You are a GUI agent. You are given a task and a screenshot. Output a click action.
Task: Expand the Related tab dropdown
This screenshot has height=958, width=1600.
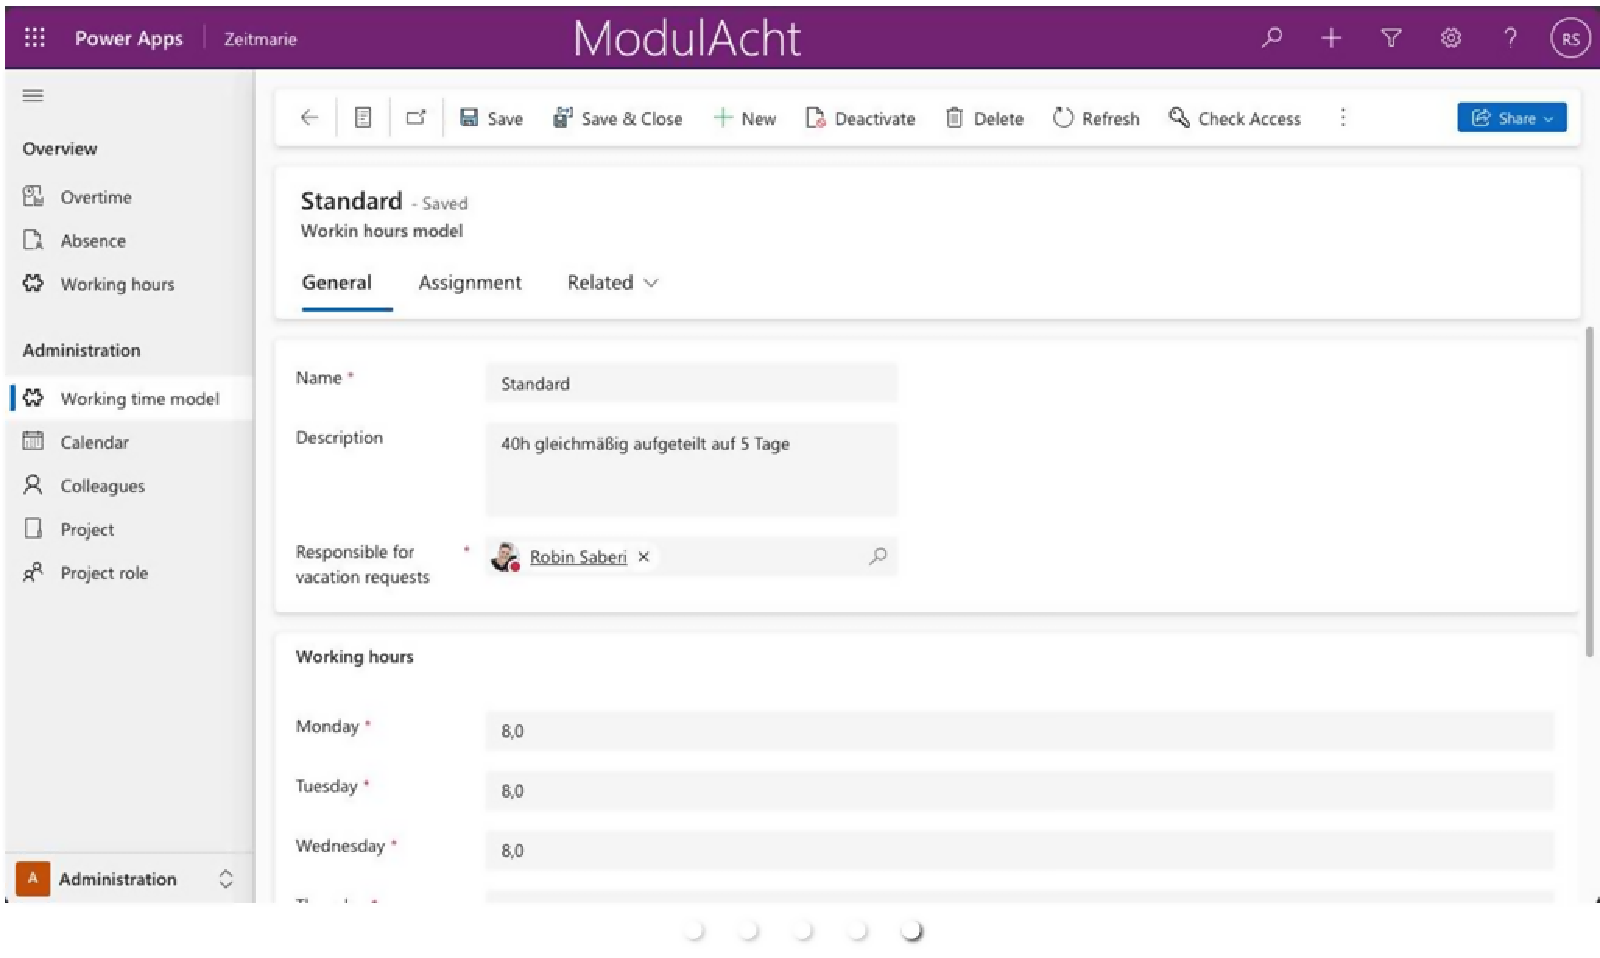[612, 283]
